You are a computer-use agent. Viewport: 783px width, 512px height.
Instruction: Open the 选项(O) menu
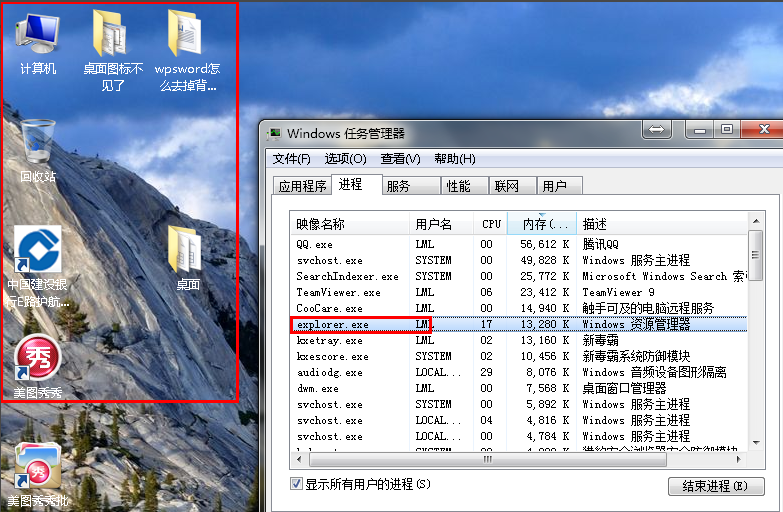(x=346, y=159)
